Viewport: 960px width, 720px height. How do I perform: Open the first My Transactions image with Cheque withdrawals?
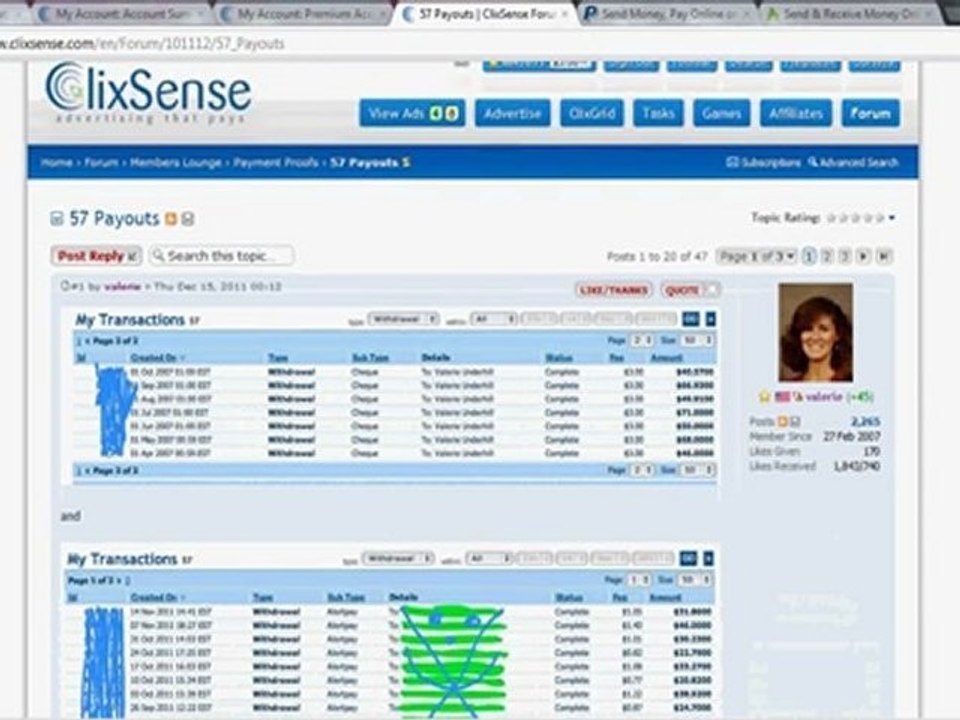coord(393,397)
